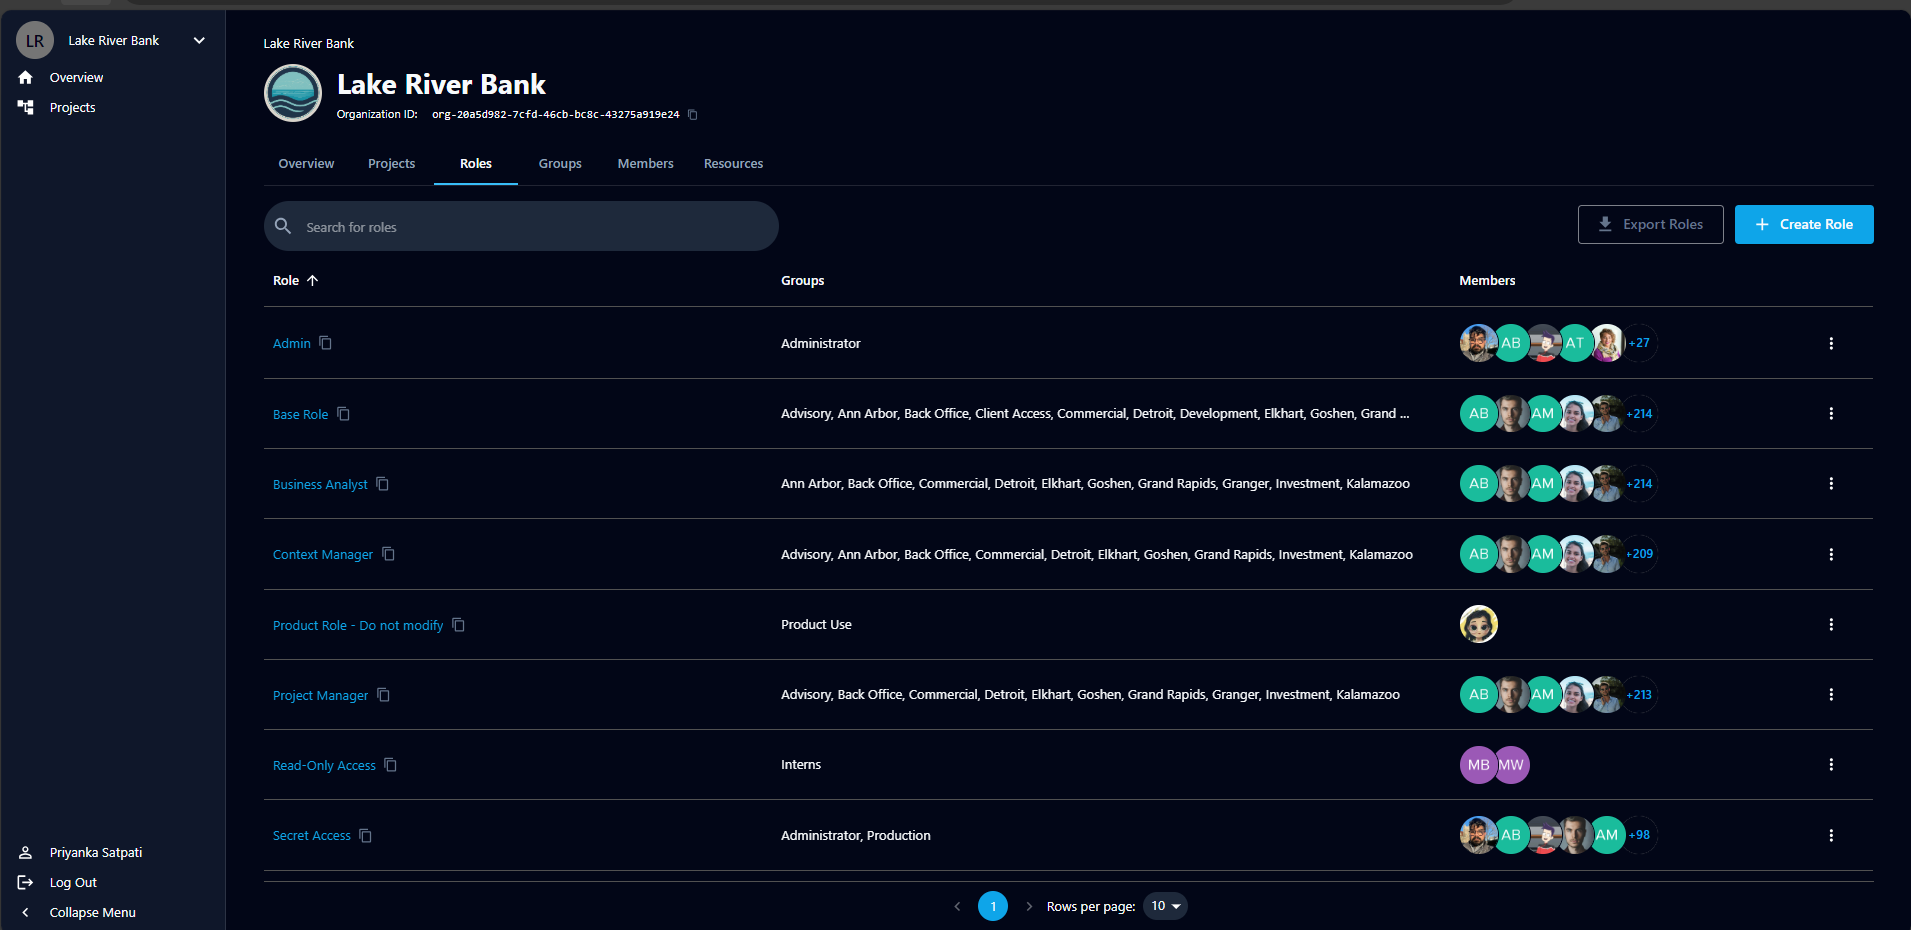The image size is (1911, 930).
Task: Open the Secret Access row options menu
Action: [1831, 835]
